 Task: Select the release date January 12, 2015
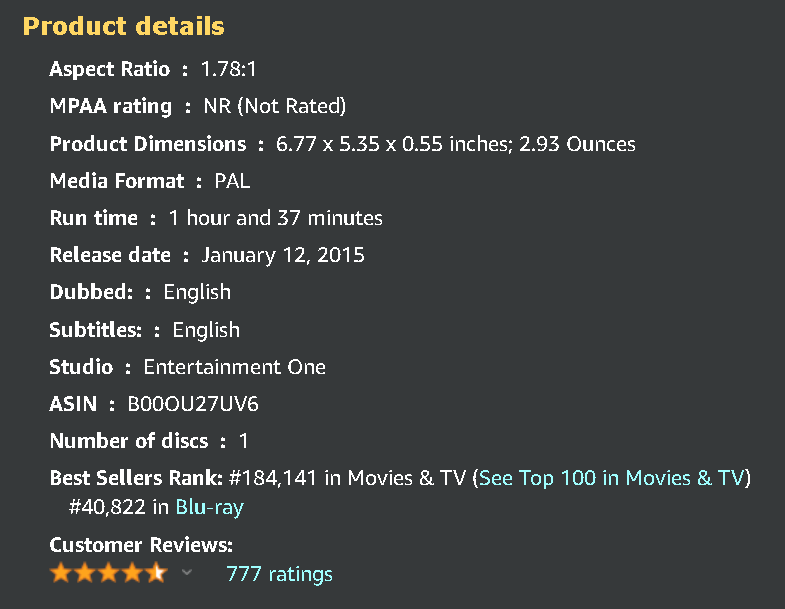283,255
